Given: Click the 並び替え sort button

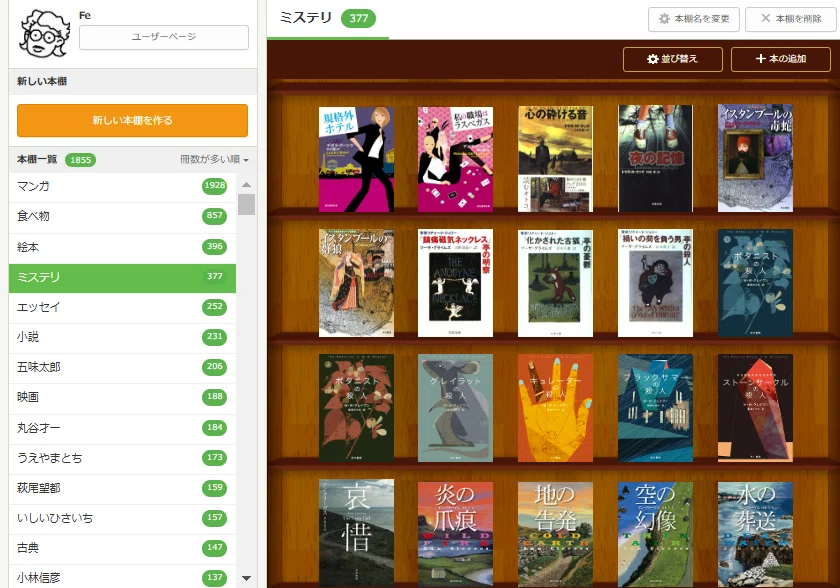Looking at the screenshot, I should pyautogui.click(x=672, y=59).
